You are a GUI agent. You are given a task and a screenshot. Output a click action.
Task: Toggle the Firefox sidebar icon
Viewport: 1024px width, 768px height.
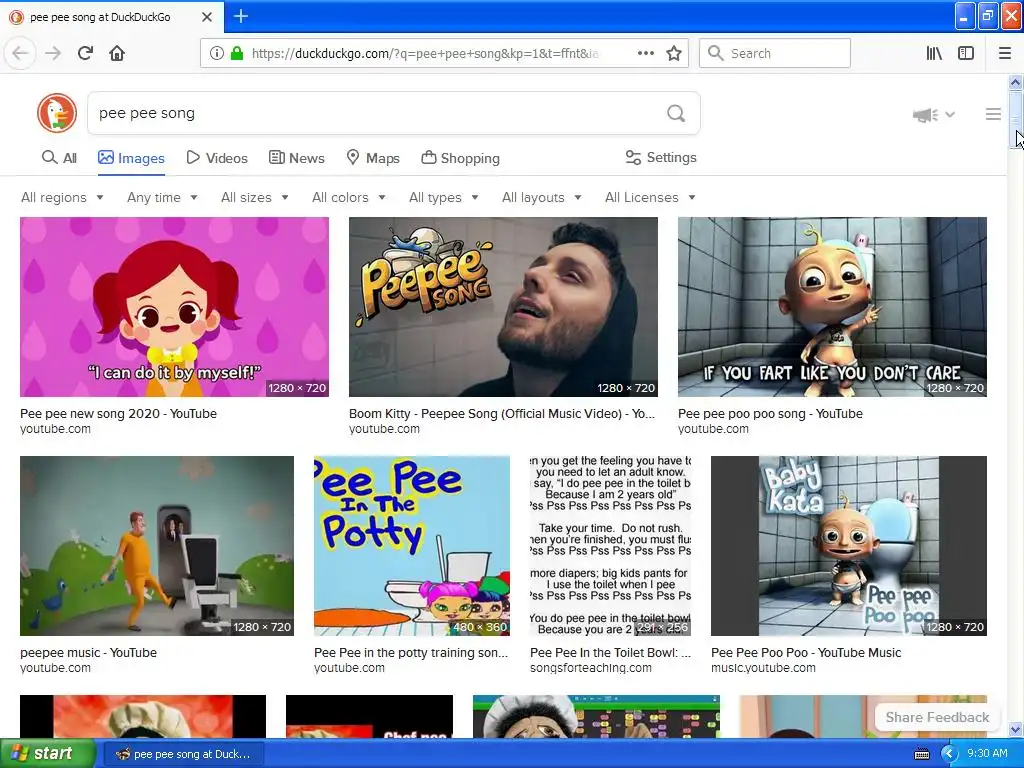pos(966,53)
